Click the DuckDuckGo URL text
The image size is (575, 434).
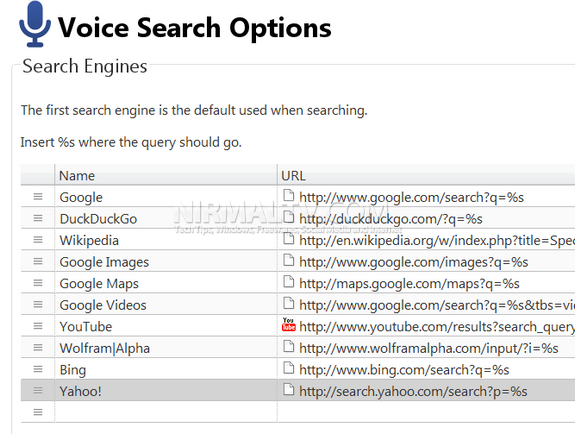[391, 219]
